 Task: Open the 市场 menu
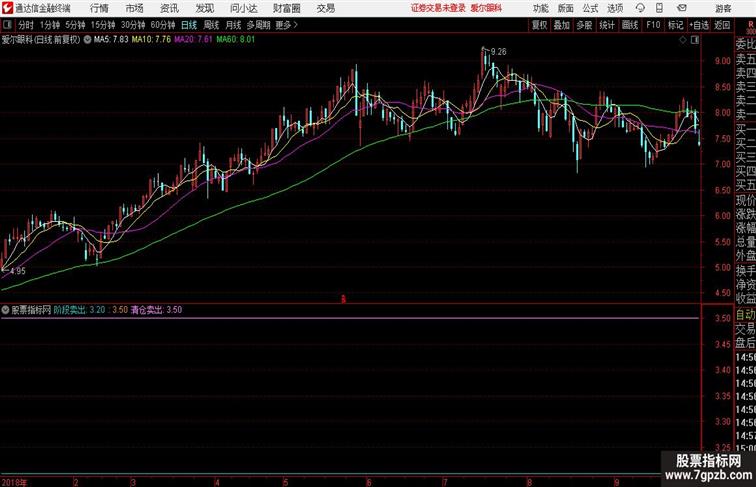134,8
